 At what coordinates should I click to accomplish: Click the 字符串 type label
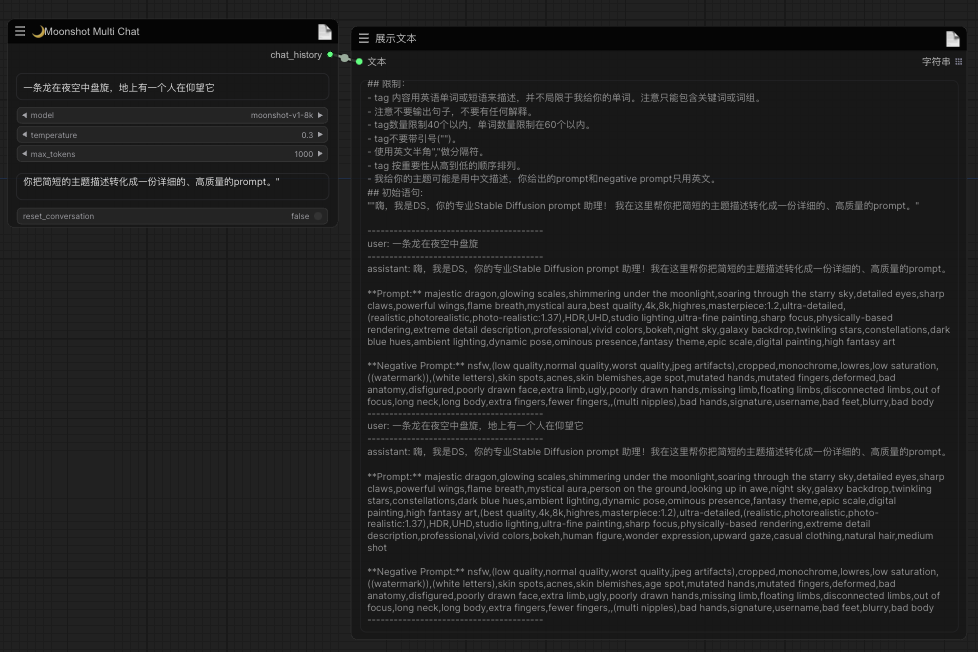point(936,62)
